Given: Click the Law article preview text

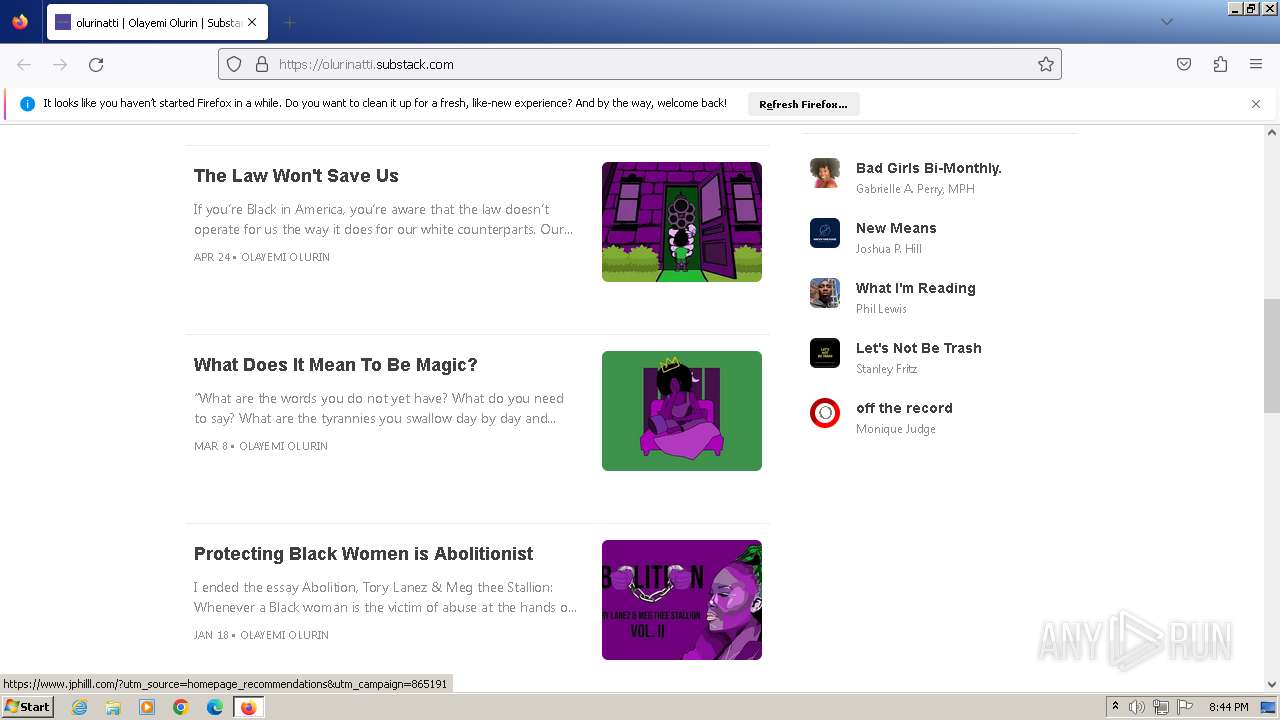Looking at the screenshot, I should coord(384,219).
